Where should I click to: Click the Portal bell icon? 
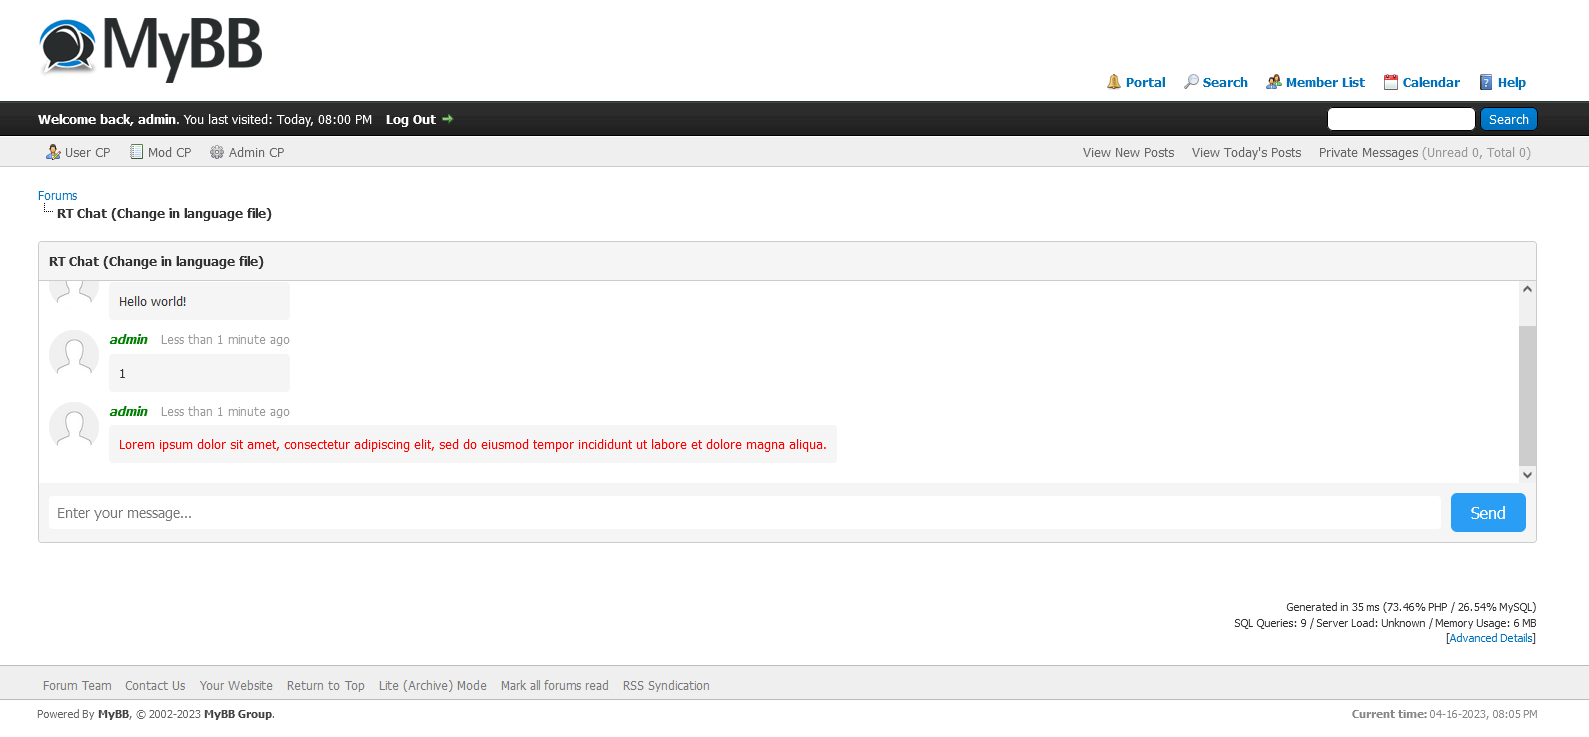pos(1113,82)
